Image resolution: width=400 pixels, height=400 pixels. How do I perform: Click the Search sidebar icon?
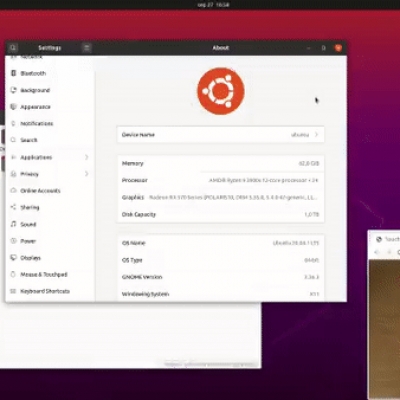(x=13, y=140)
